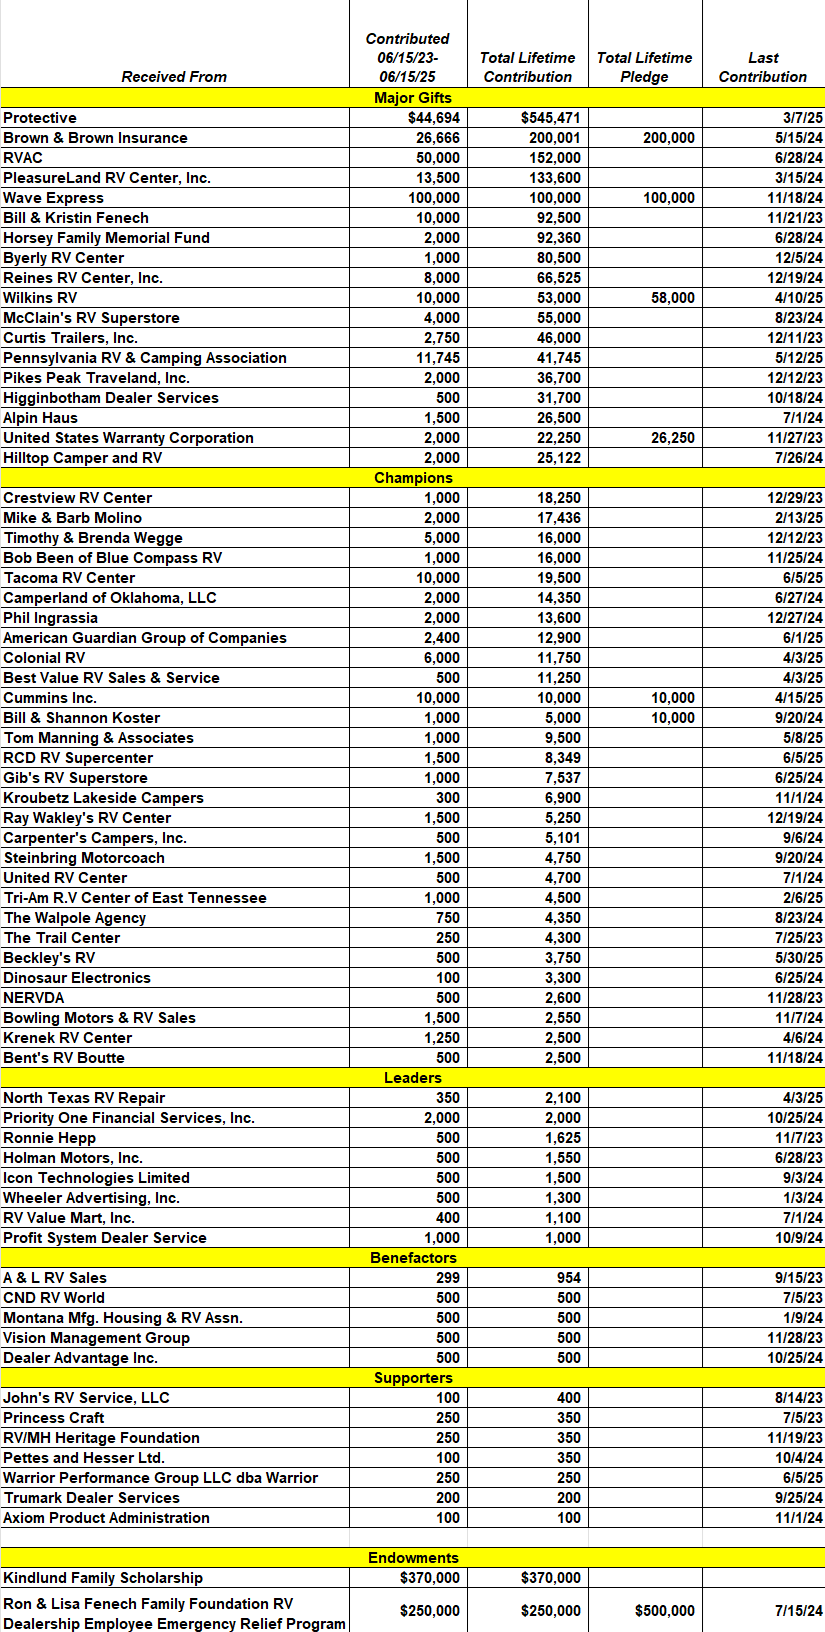Select the "RVAC" donor name

coord(23,158)
